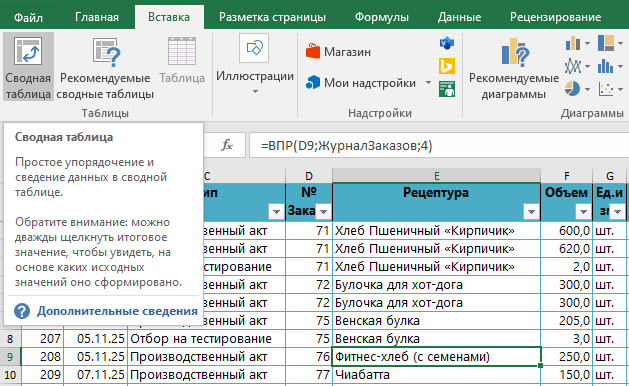The height and width of the screenshot is (386, 629).
Task: Click the People Graph add-in icon
Action: [446, 89]
